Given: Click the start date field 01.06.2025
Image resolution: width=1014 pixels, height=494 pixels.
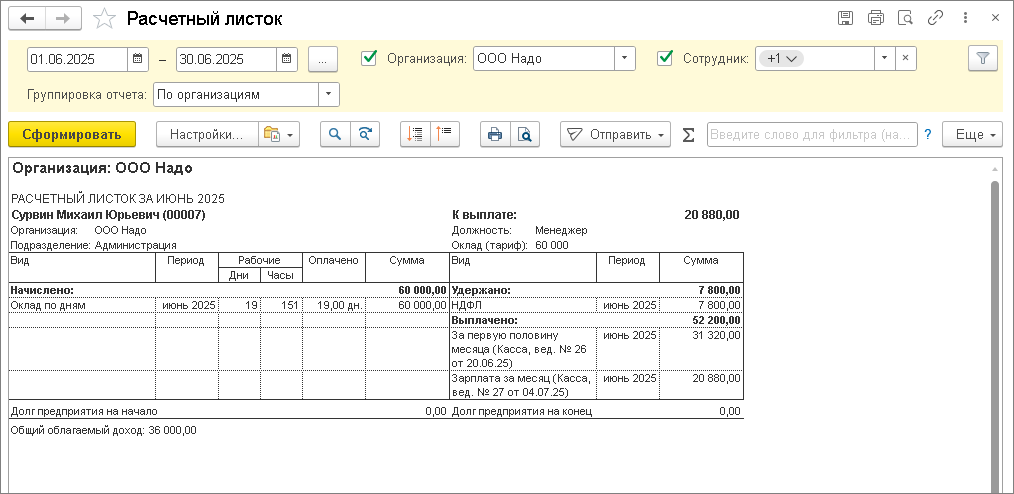Looking at the screenshot, I should tap(77, 59).
